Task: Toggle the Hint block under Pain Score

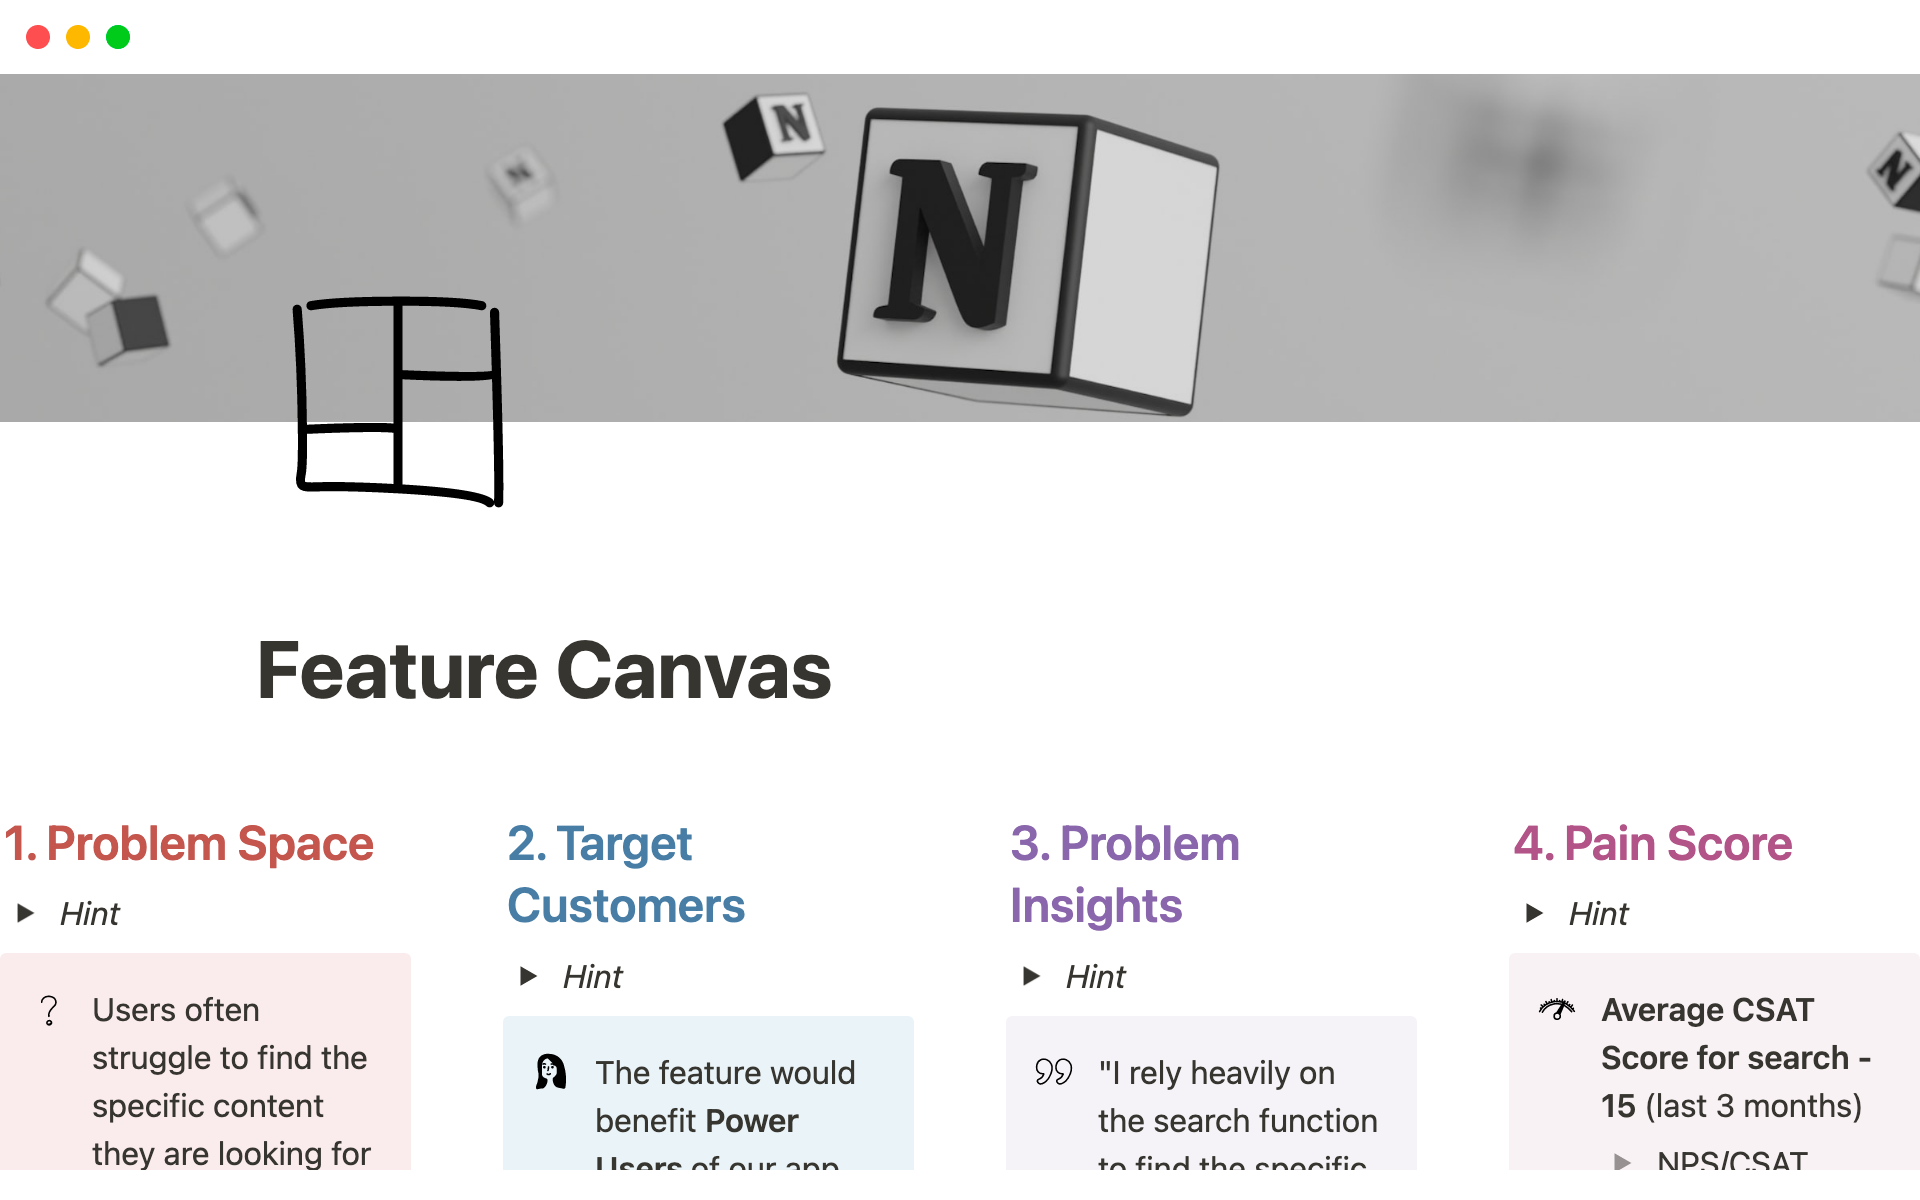Action: coord(1532,913)
